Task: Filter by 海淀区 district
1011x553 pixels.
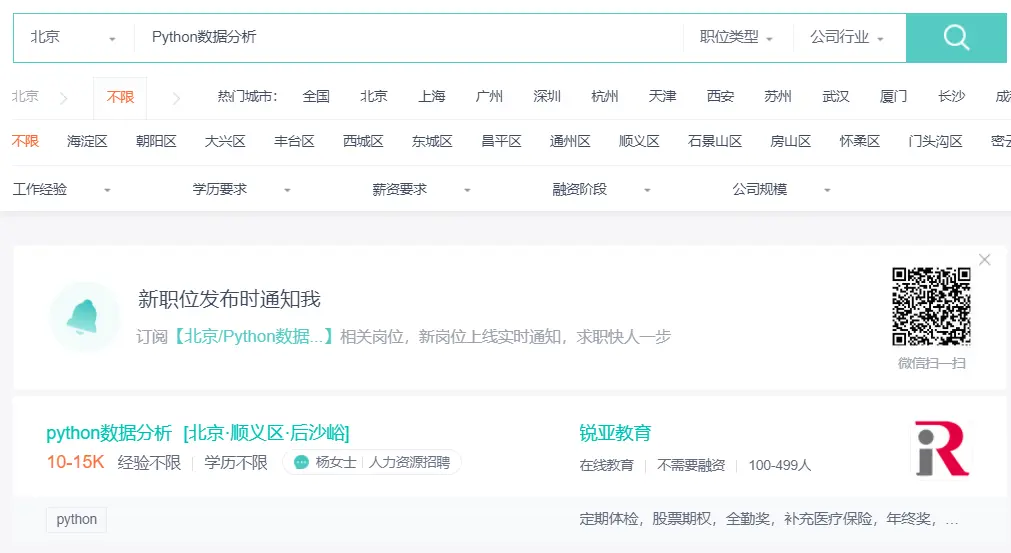Action: pyautogui.click(x=87, y=141)
